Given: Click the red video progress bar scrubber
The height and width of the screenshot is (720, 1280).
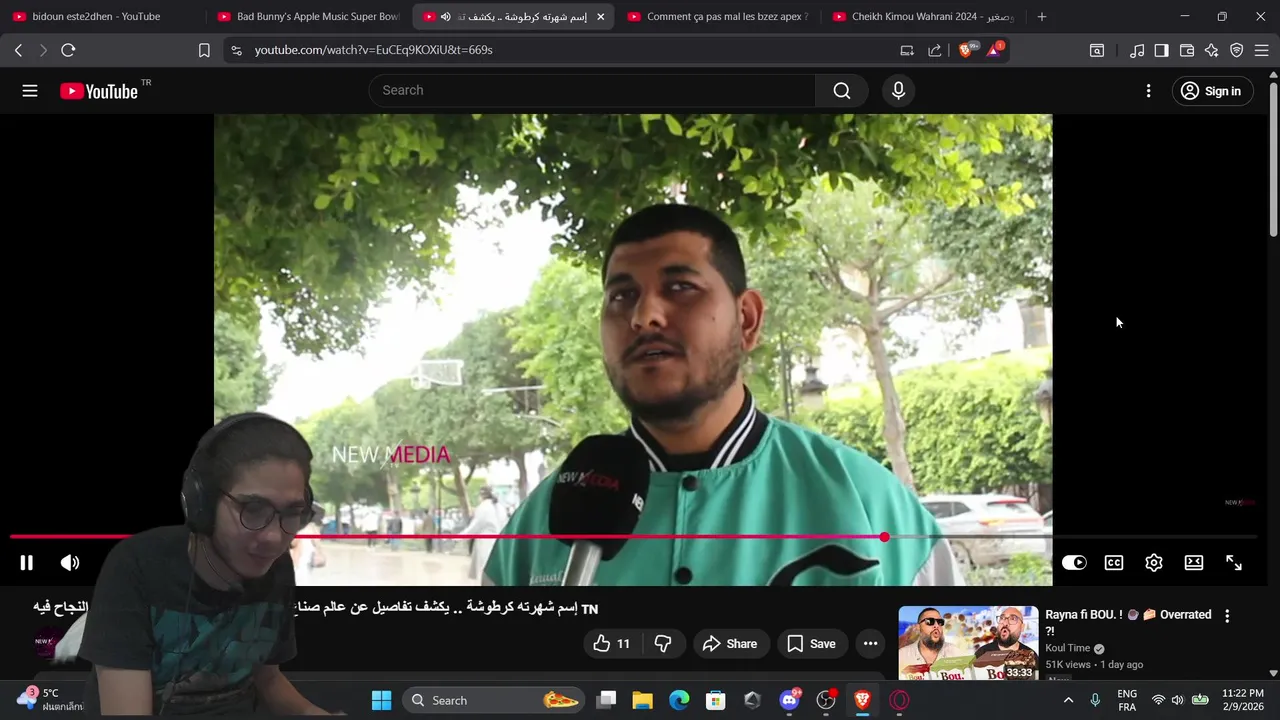Looking at the screenshot, I should (884, 537).
